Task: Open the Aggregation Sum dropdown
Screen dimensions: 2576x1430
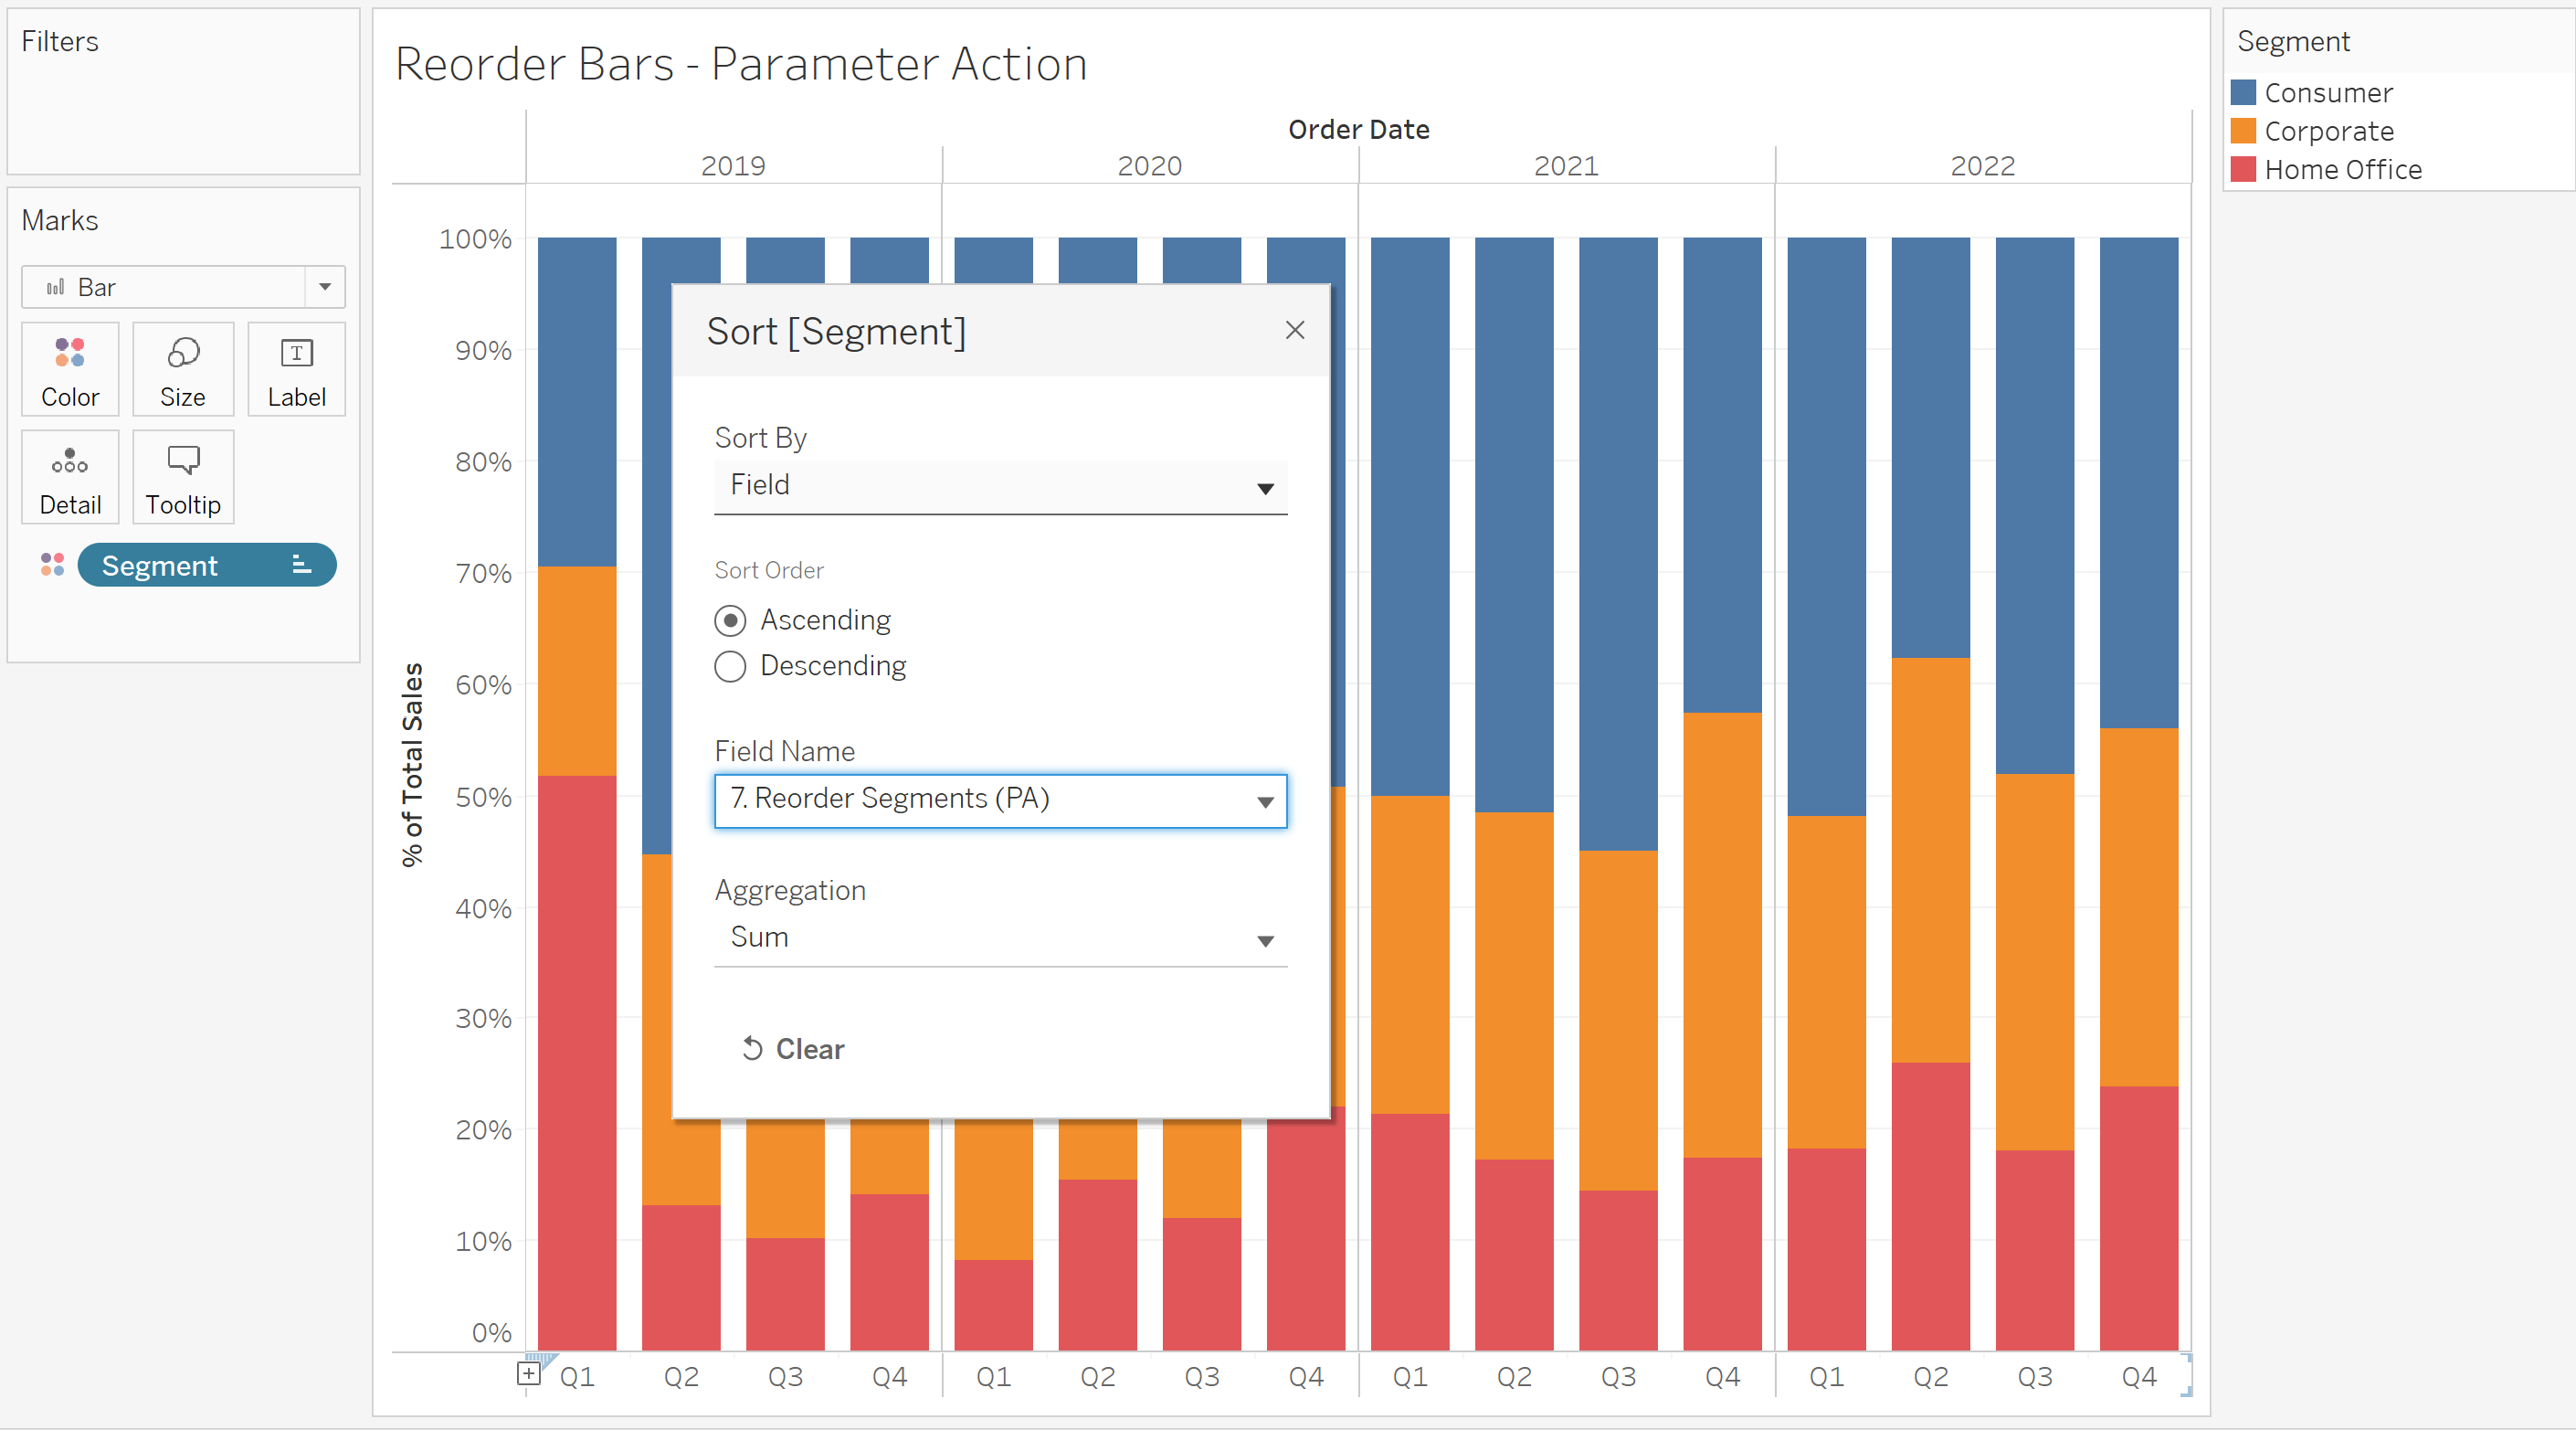Action: pos(1000,938)
